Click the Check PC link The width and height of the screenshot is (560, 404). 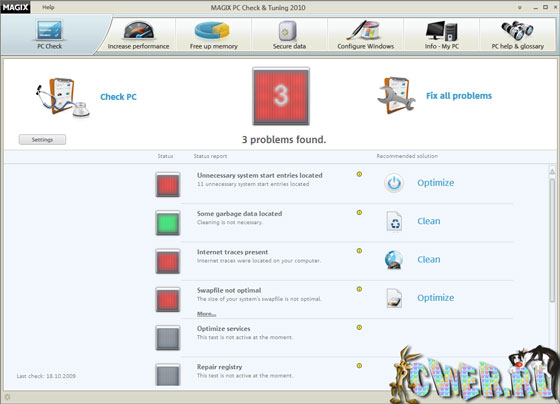click(118, 97)
